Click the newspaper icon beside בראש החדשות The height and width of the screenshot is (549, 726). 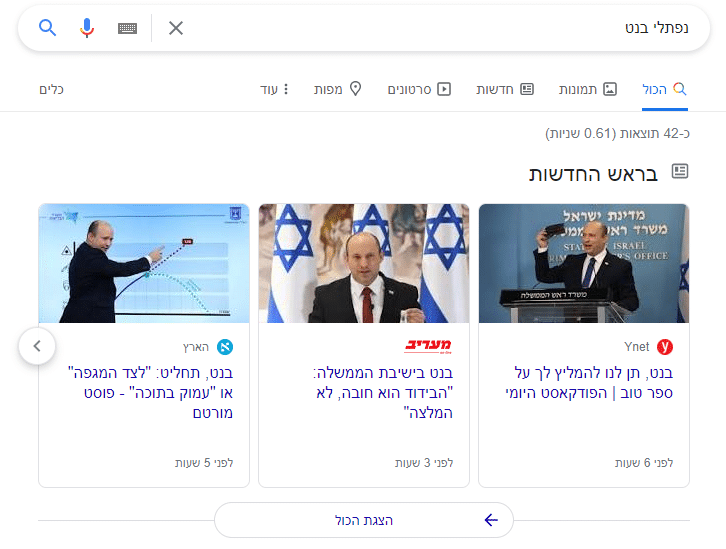click(679, 172)
